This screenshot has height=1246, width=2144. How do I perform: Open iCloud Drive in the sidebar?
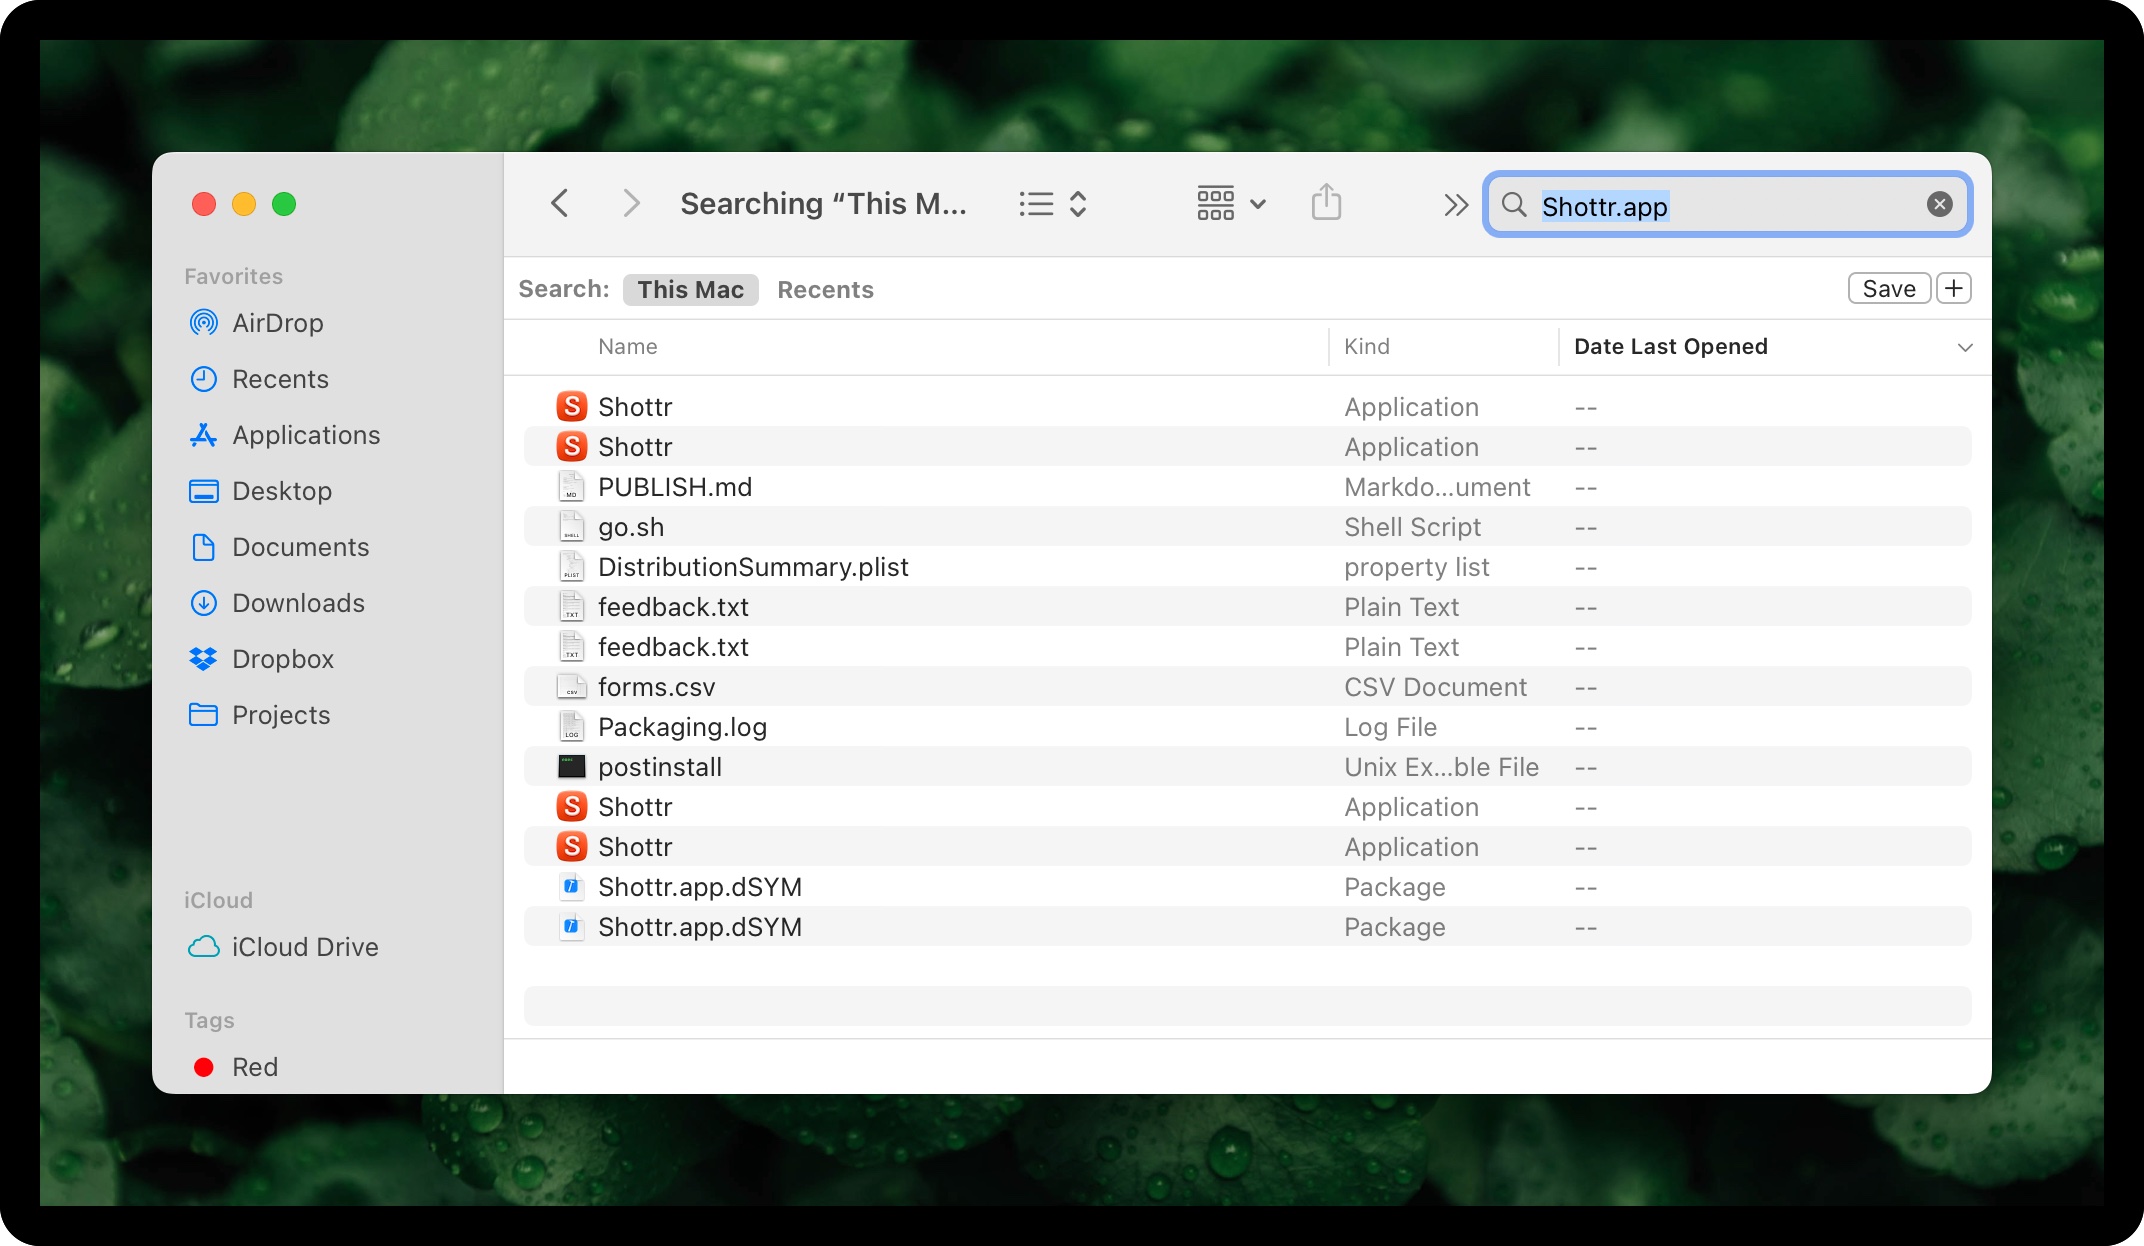[305, 947]
